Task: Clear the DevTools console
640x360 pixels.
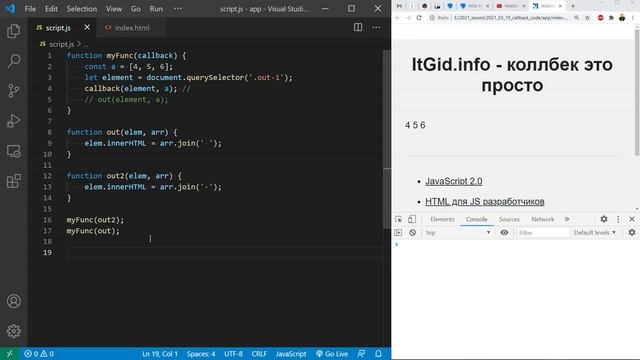Action: click(x=413, y=232)
